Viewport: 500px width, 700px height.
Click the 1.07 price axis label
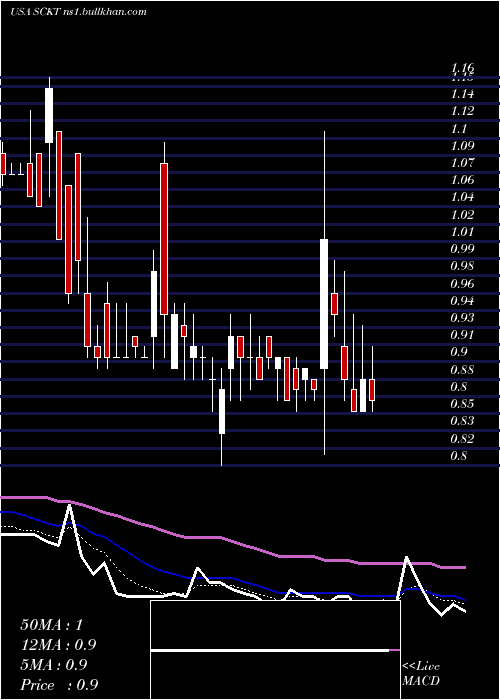coord(462,163)
